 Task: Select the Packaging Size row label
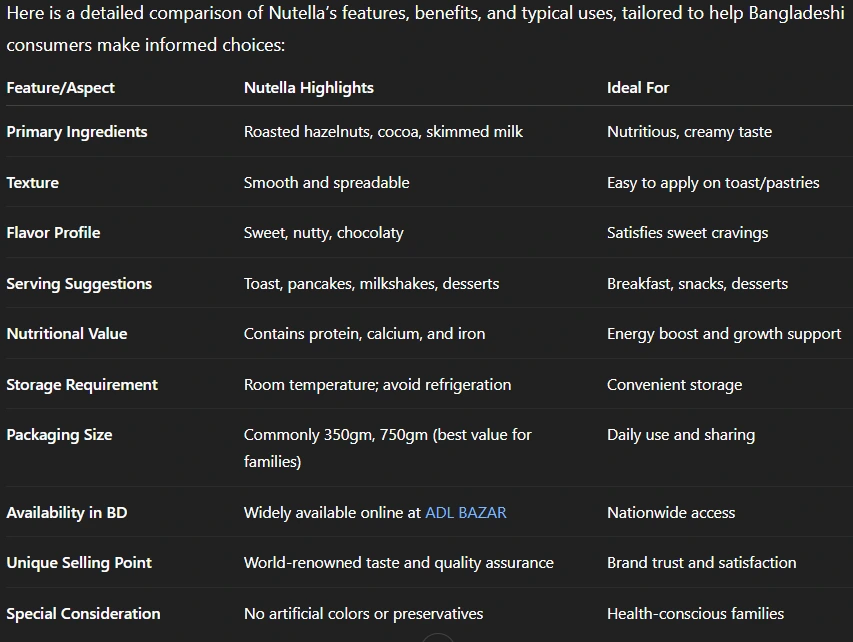59,434
